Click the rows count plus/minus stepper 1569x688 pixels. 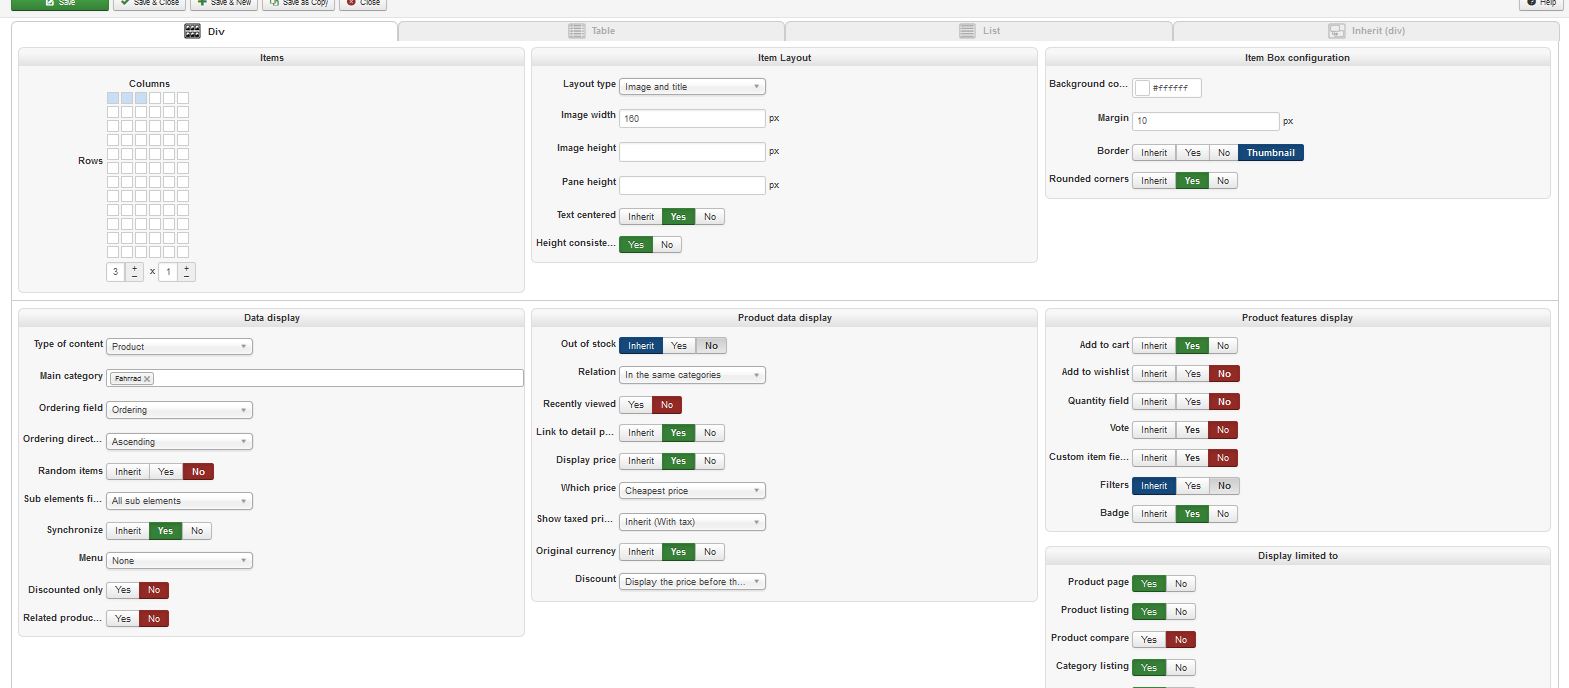[187, 272]
